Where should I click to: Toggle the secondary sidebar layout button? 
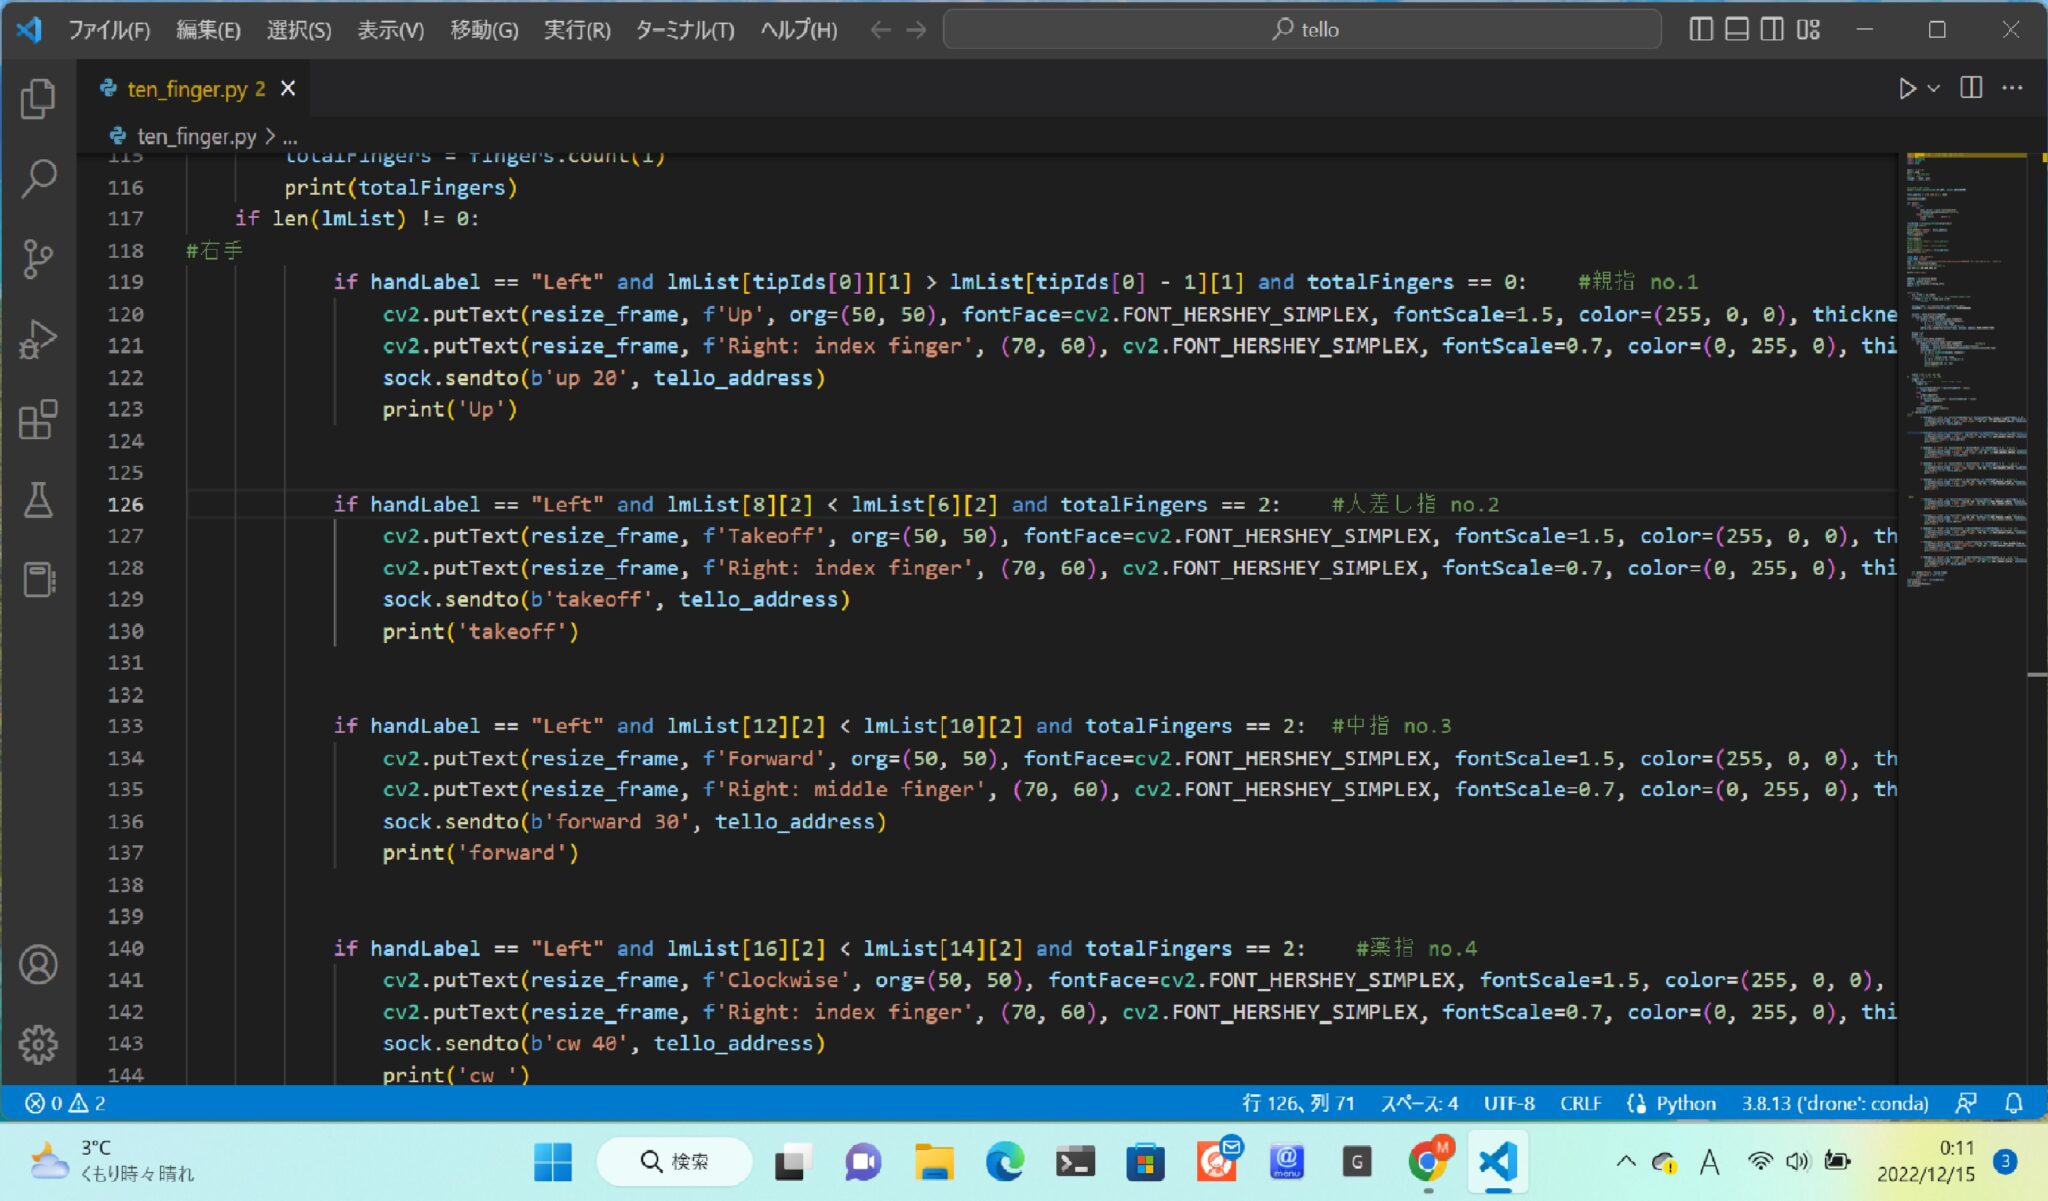coord(1772,29)
